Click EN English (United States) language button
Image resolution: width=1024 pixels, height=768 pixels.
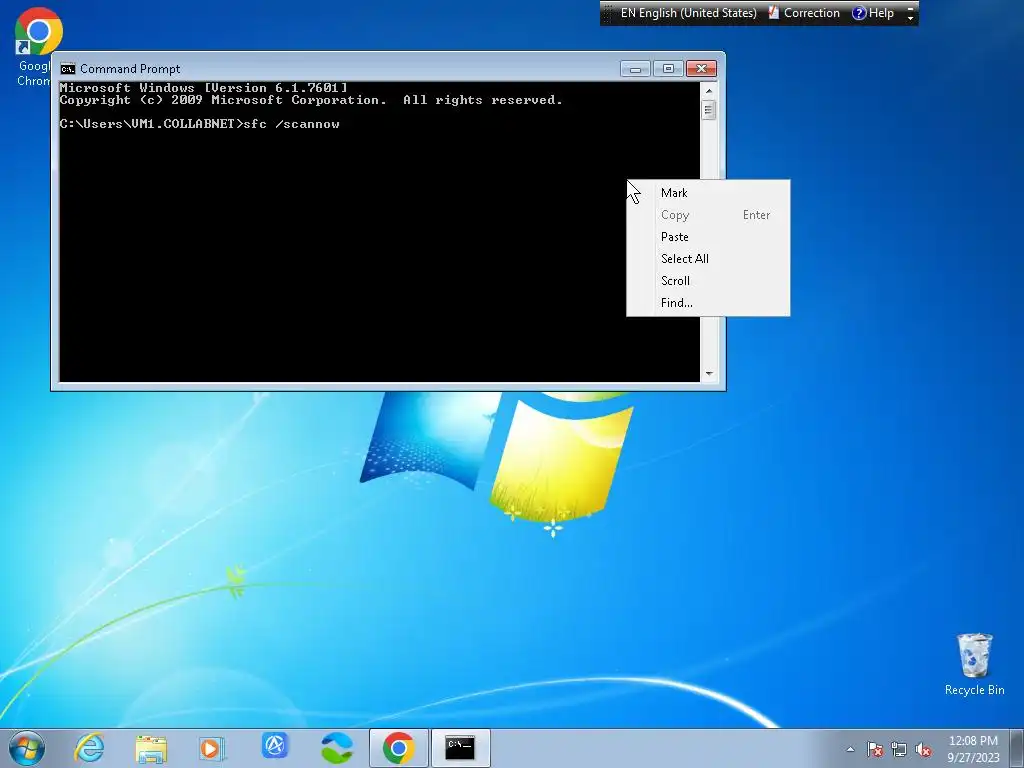point(688,13)
